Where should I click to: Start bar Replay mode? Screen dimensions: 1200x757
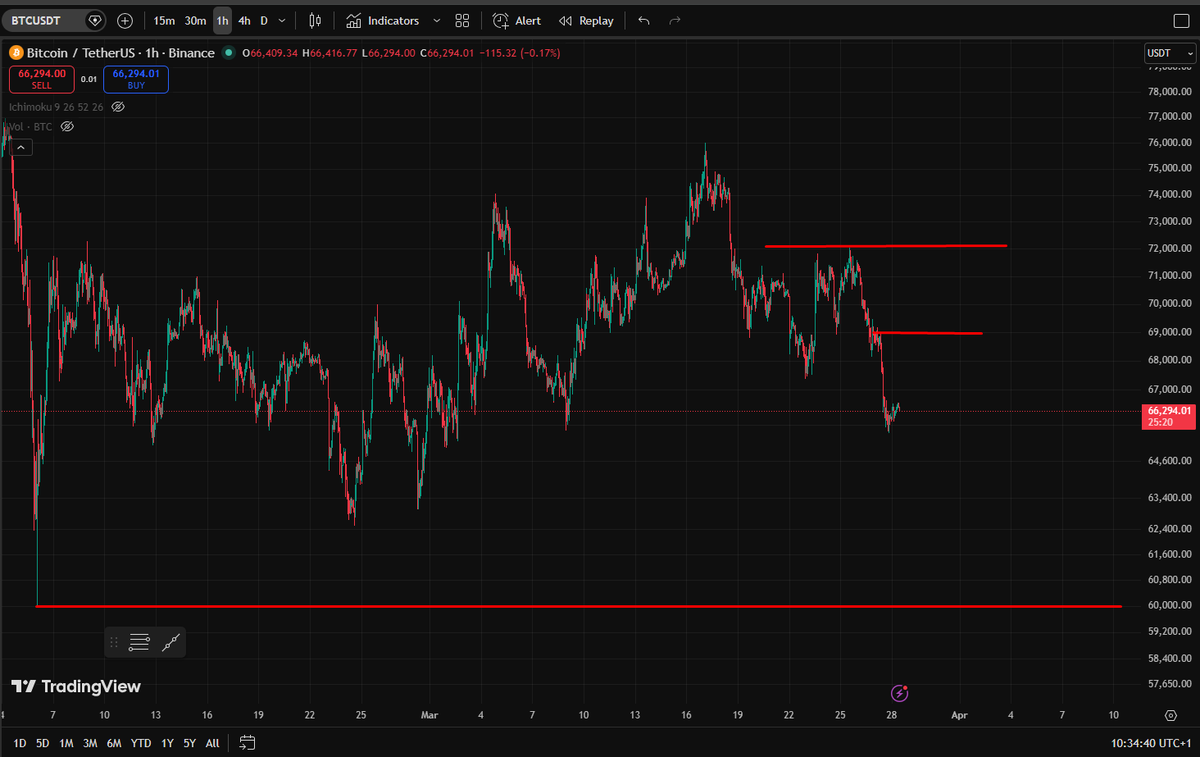pos(586,20)
